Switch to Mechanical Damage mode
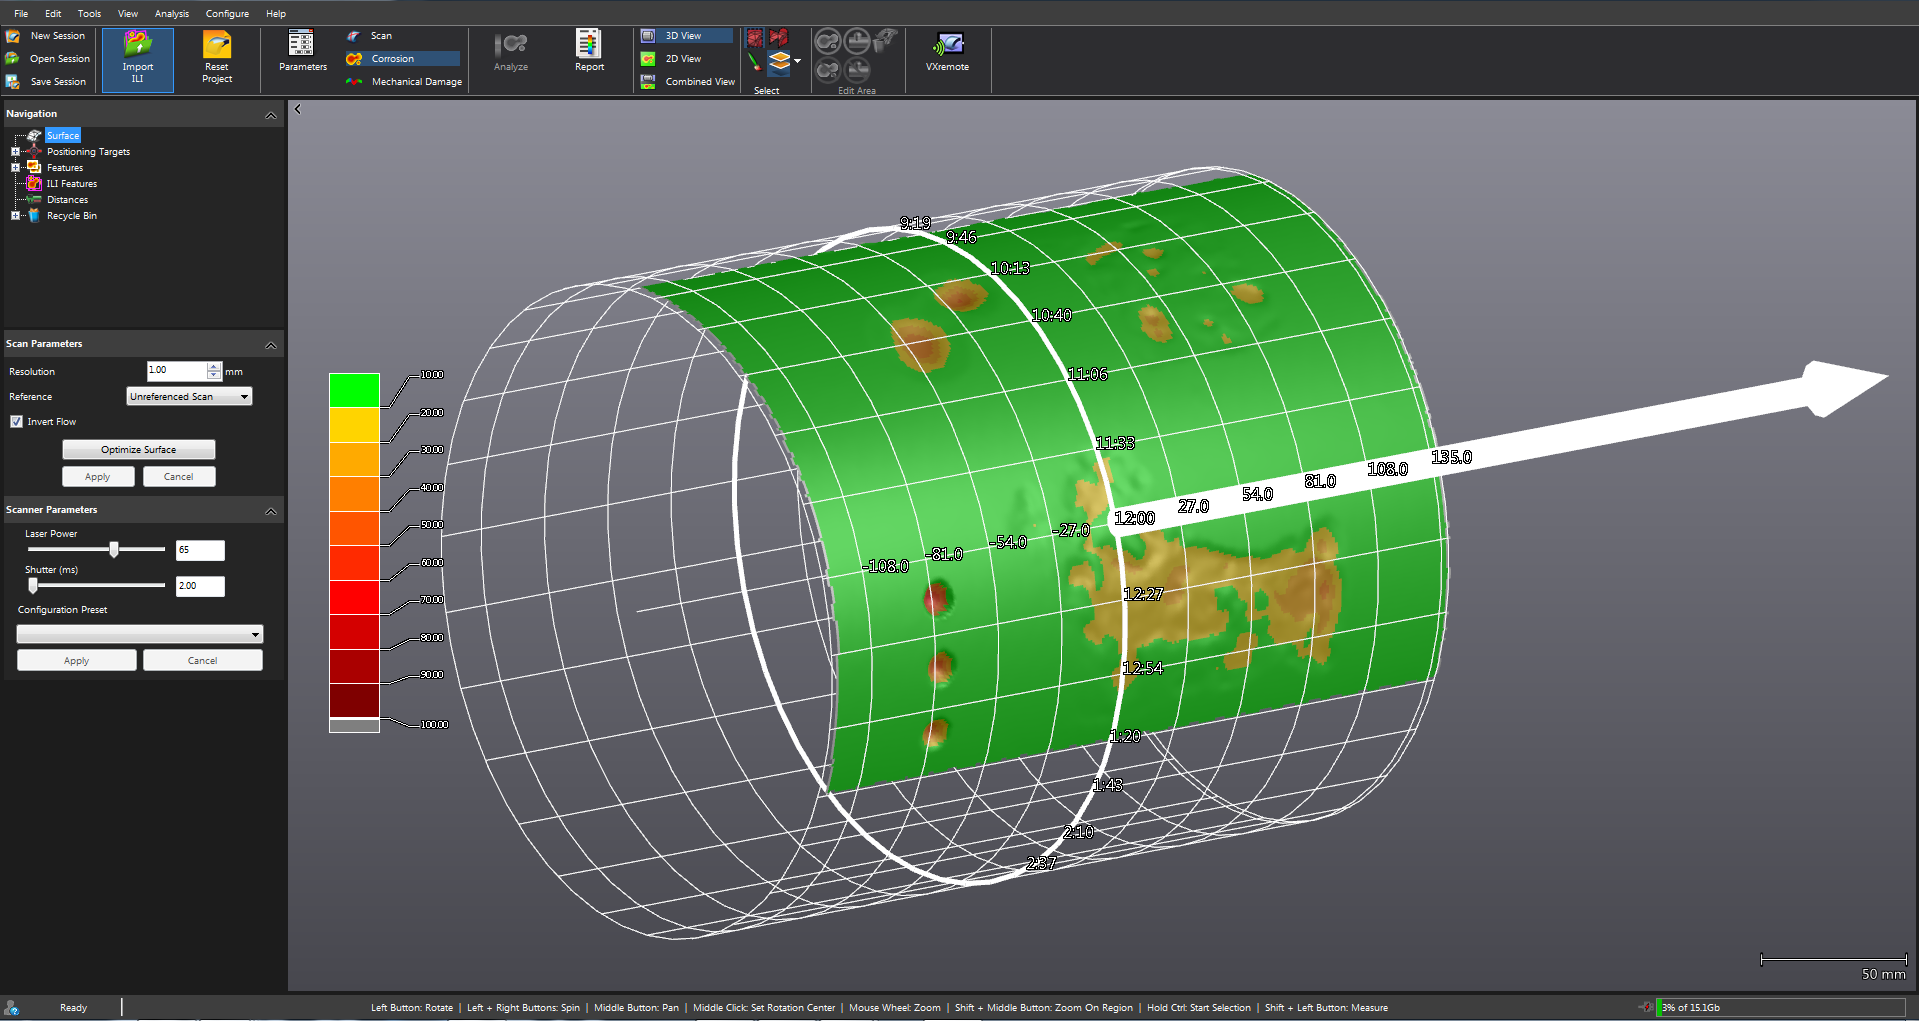Viewport: 1919px width, 1021px height. (x=416, y=82)
